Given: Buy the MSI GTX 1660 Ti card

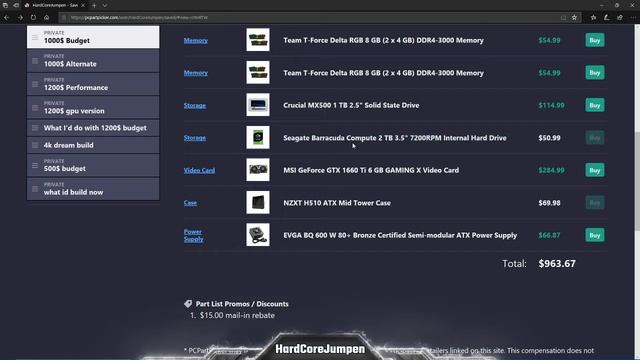Looking at the screenshot, I should [595, 170].
